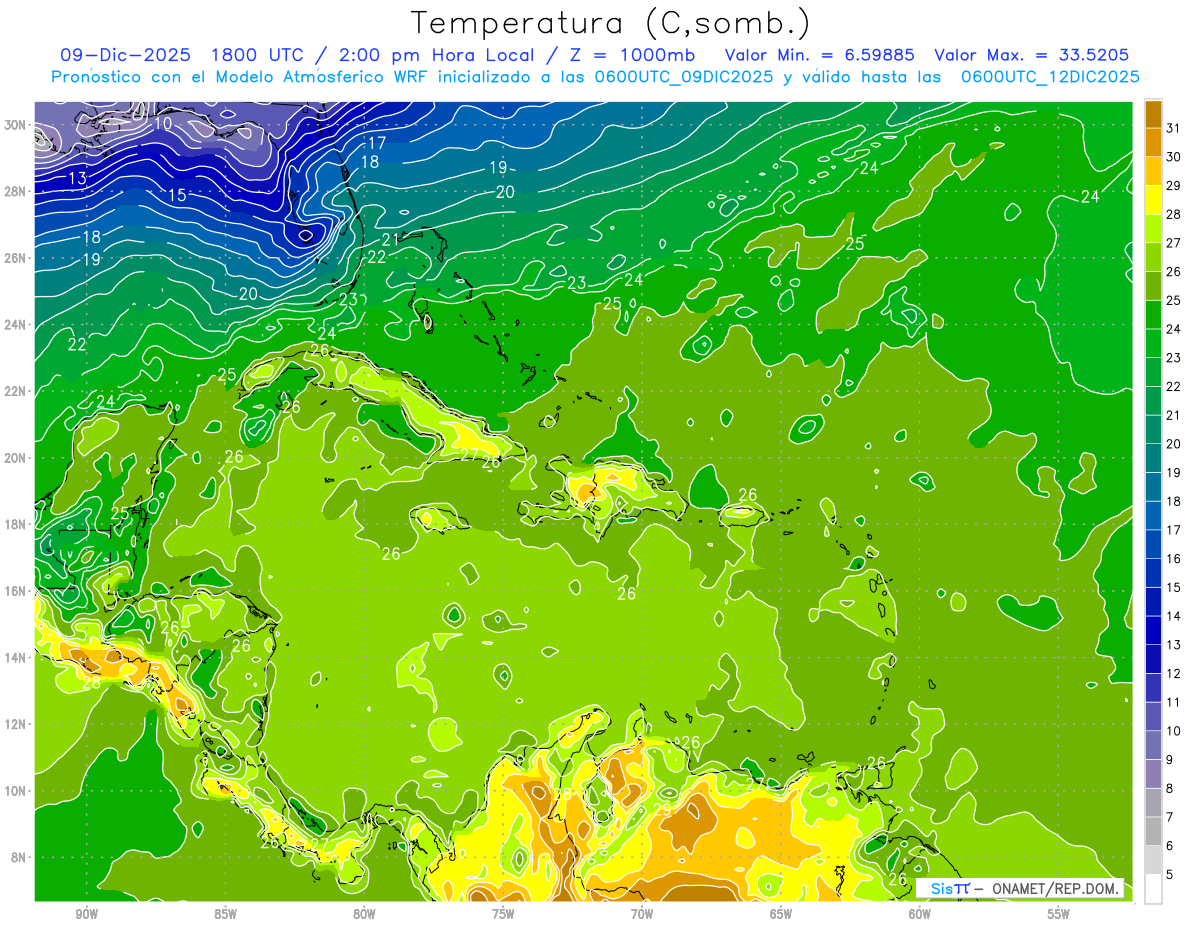Image resolution: width=1200 pixels, height=927 pixels.
Task: Pick the legend swatch between 13 and 14
Action: [1153, 630]
